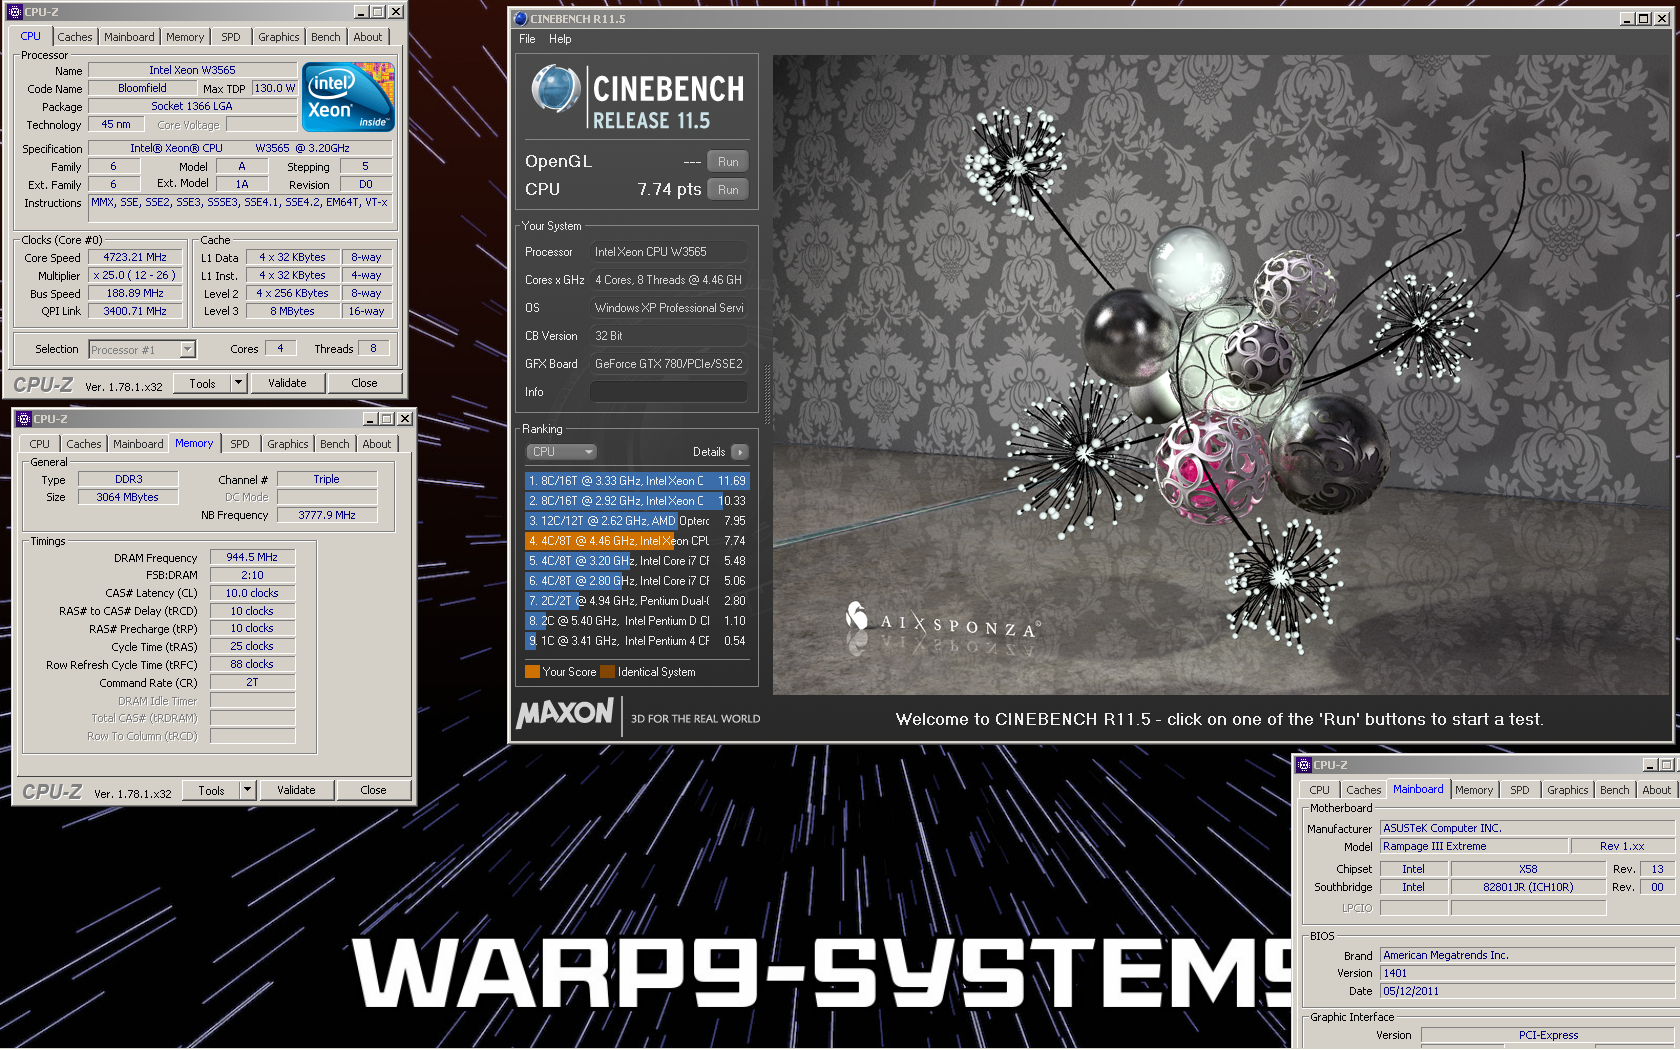The width and height of the screenshot is (1680, 1050).
Task: Open the CPU ranking type dropdown
Action: (x=561, y=452)
